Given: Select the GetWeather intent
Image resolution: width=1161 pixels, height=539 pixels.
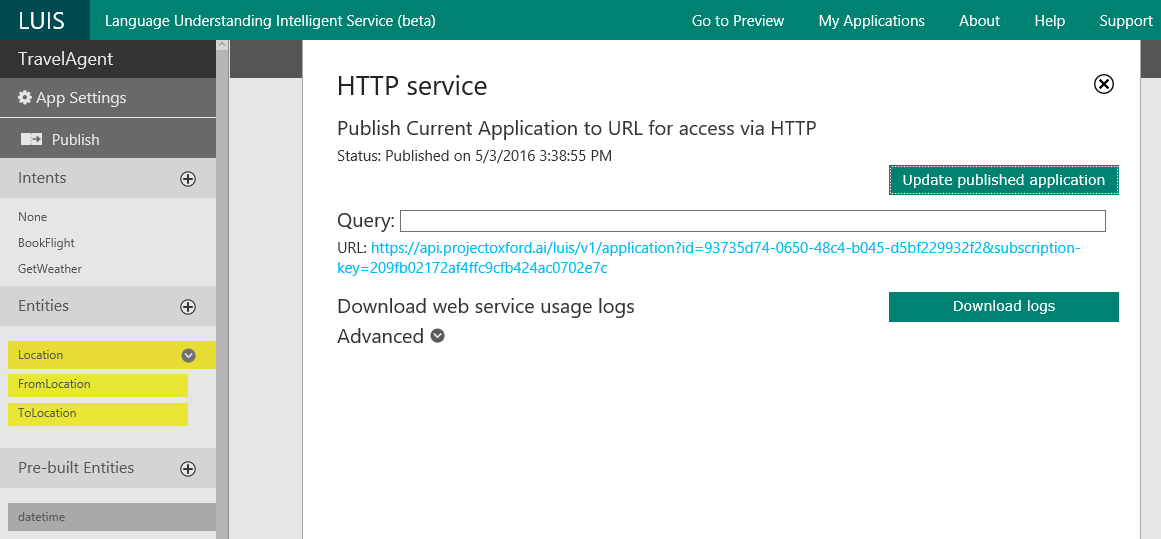Looking at the screenshot, I should click(50, 269).
